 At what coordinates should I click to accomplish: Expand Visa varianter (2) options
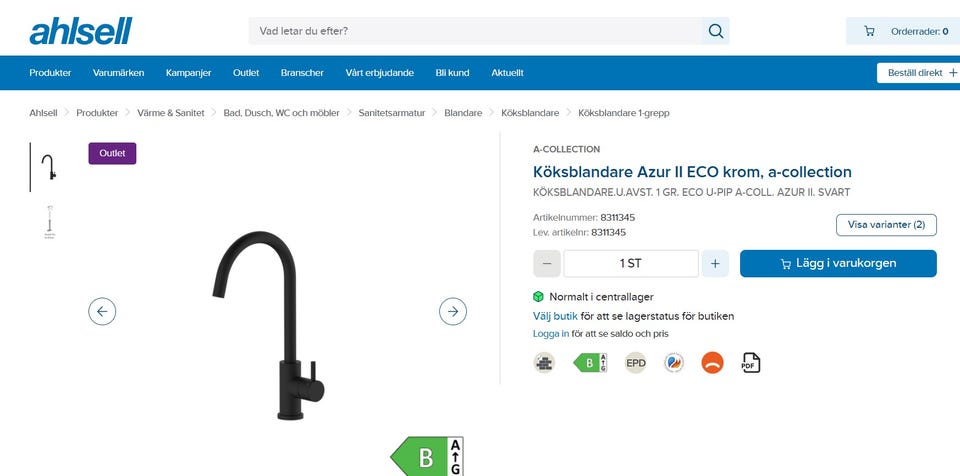886,225
